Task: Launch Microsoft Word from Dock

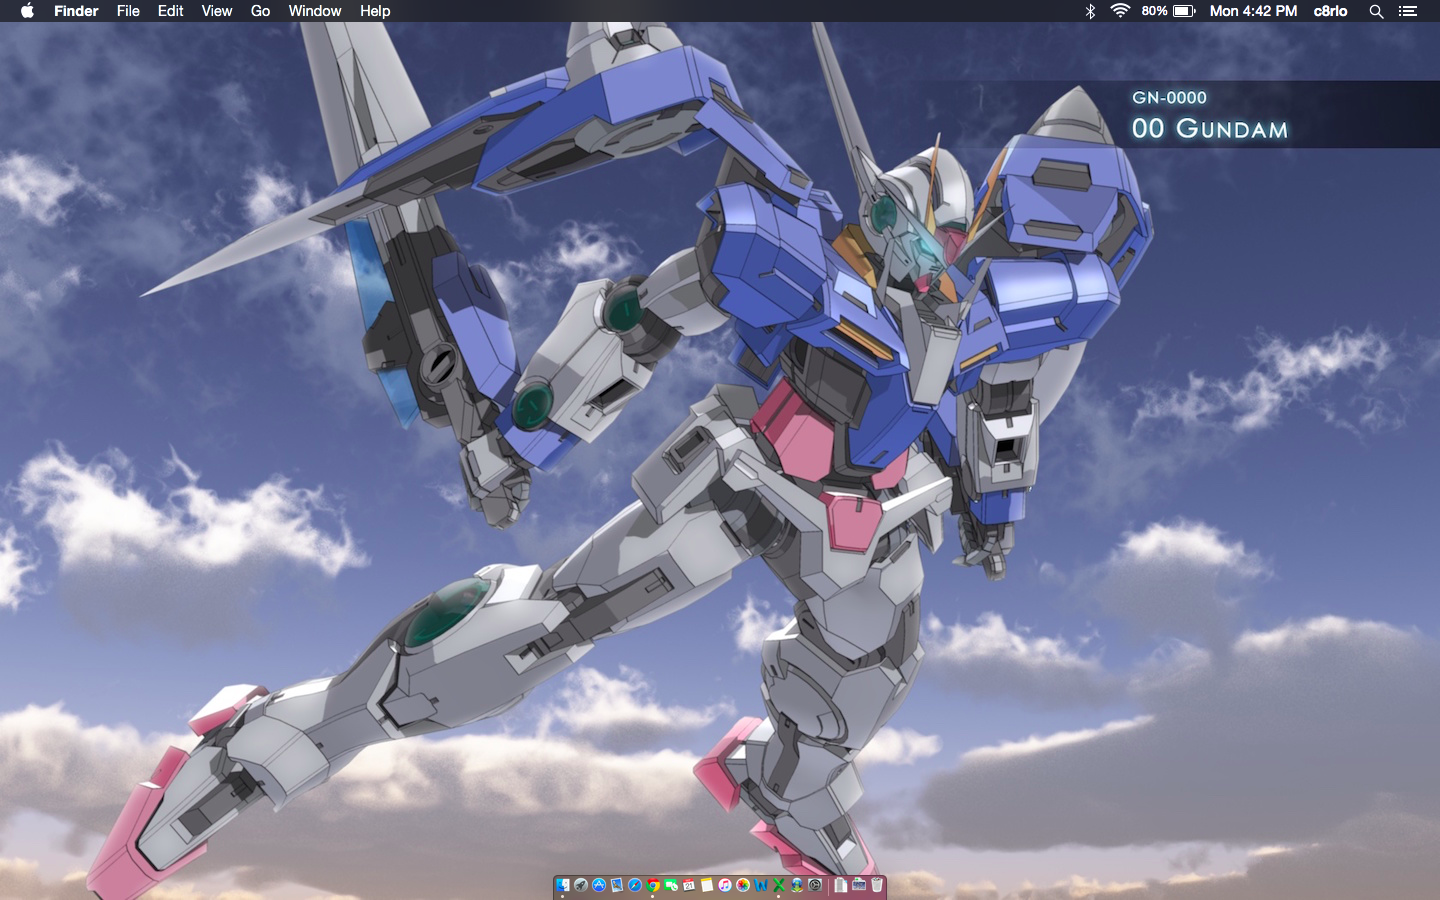Action: (x=761, y=885)
